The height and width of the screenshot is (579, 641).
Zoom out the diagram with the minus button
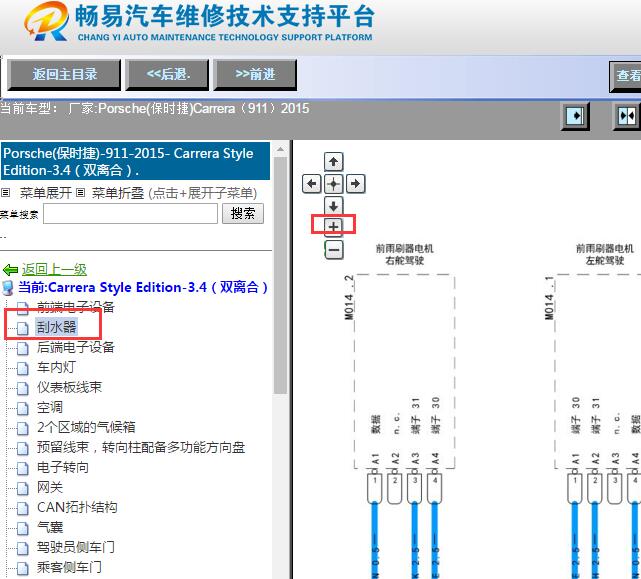point(334,250)
